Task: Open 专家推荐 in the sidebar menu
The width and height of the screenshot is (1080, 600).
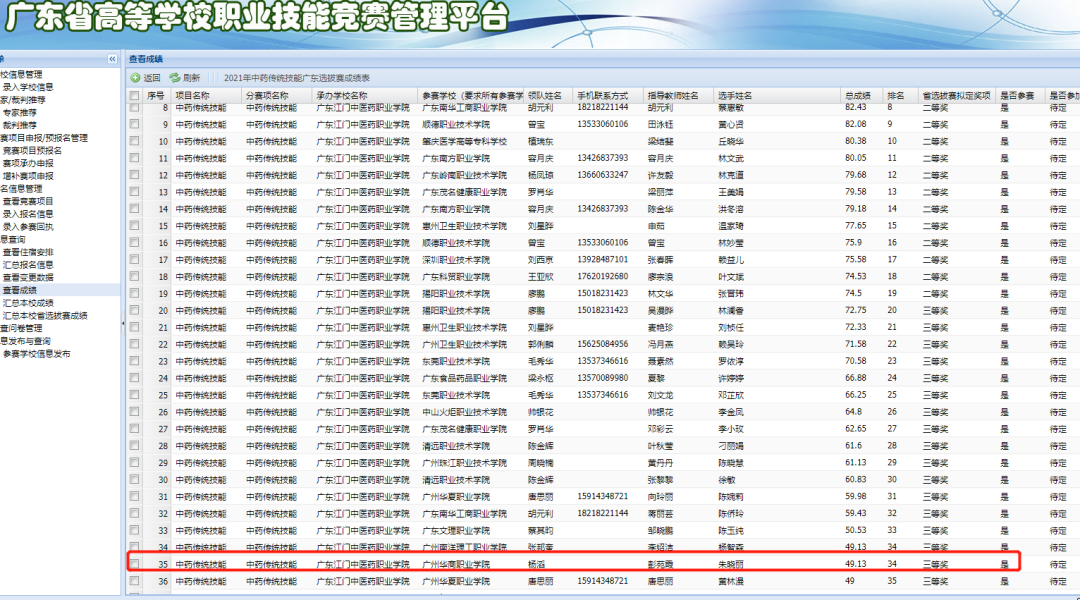Action: tap(20, 113)
